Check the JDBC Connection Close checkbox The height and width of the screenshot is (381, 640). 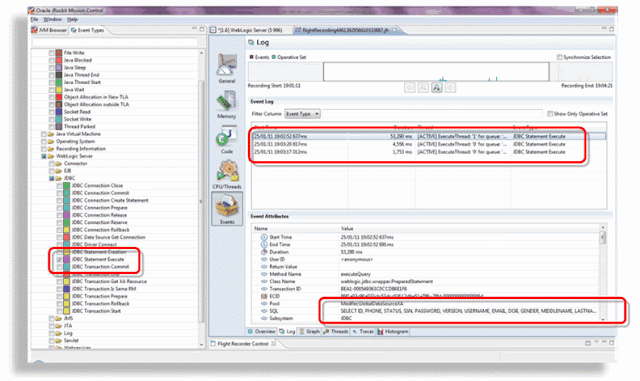(60, 185)
